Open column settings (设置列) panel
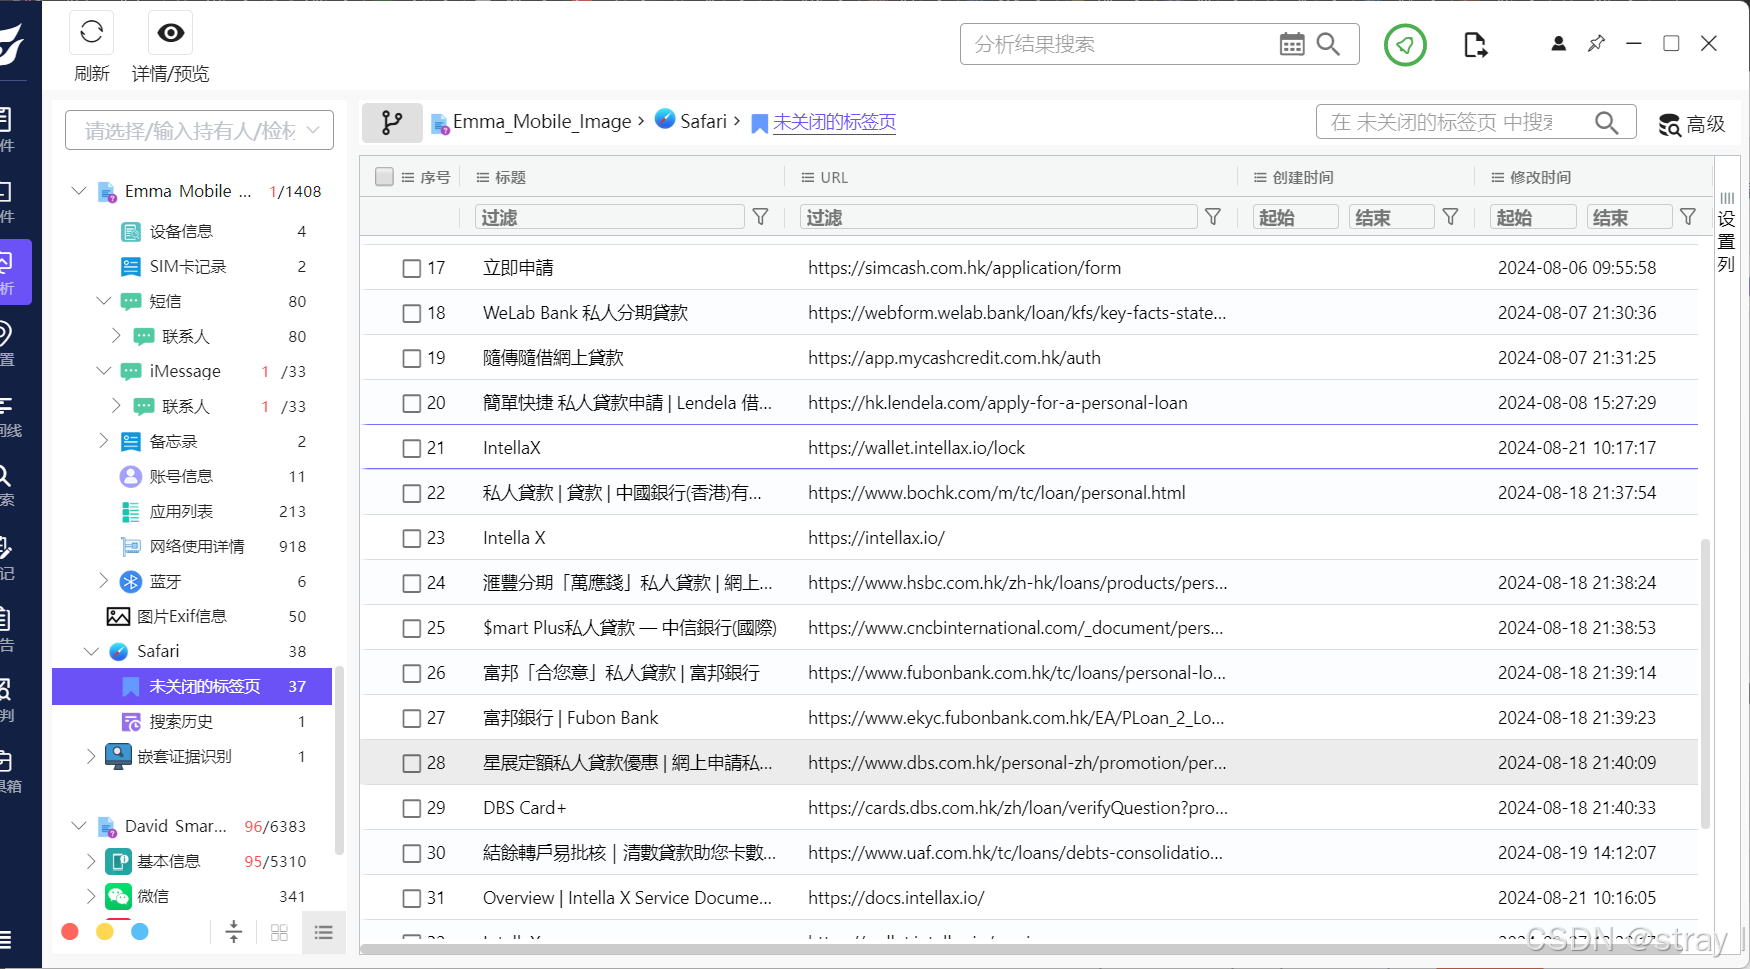 click(1727, 233)
